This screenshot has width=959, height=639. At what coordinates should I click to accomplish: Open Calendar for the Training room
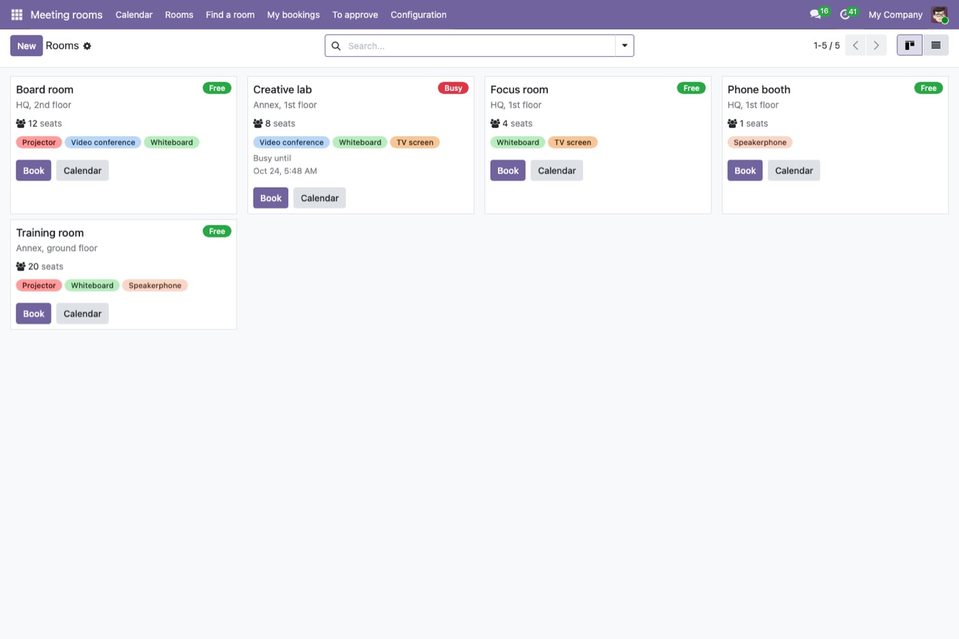[x=83, y=314]
